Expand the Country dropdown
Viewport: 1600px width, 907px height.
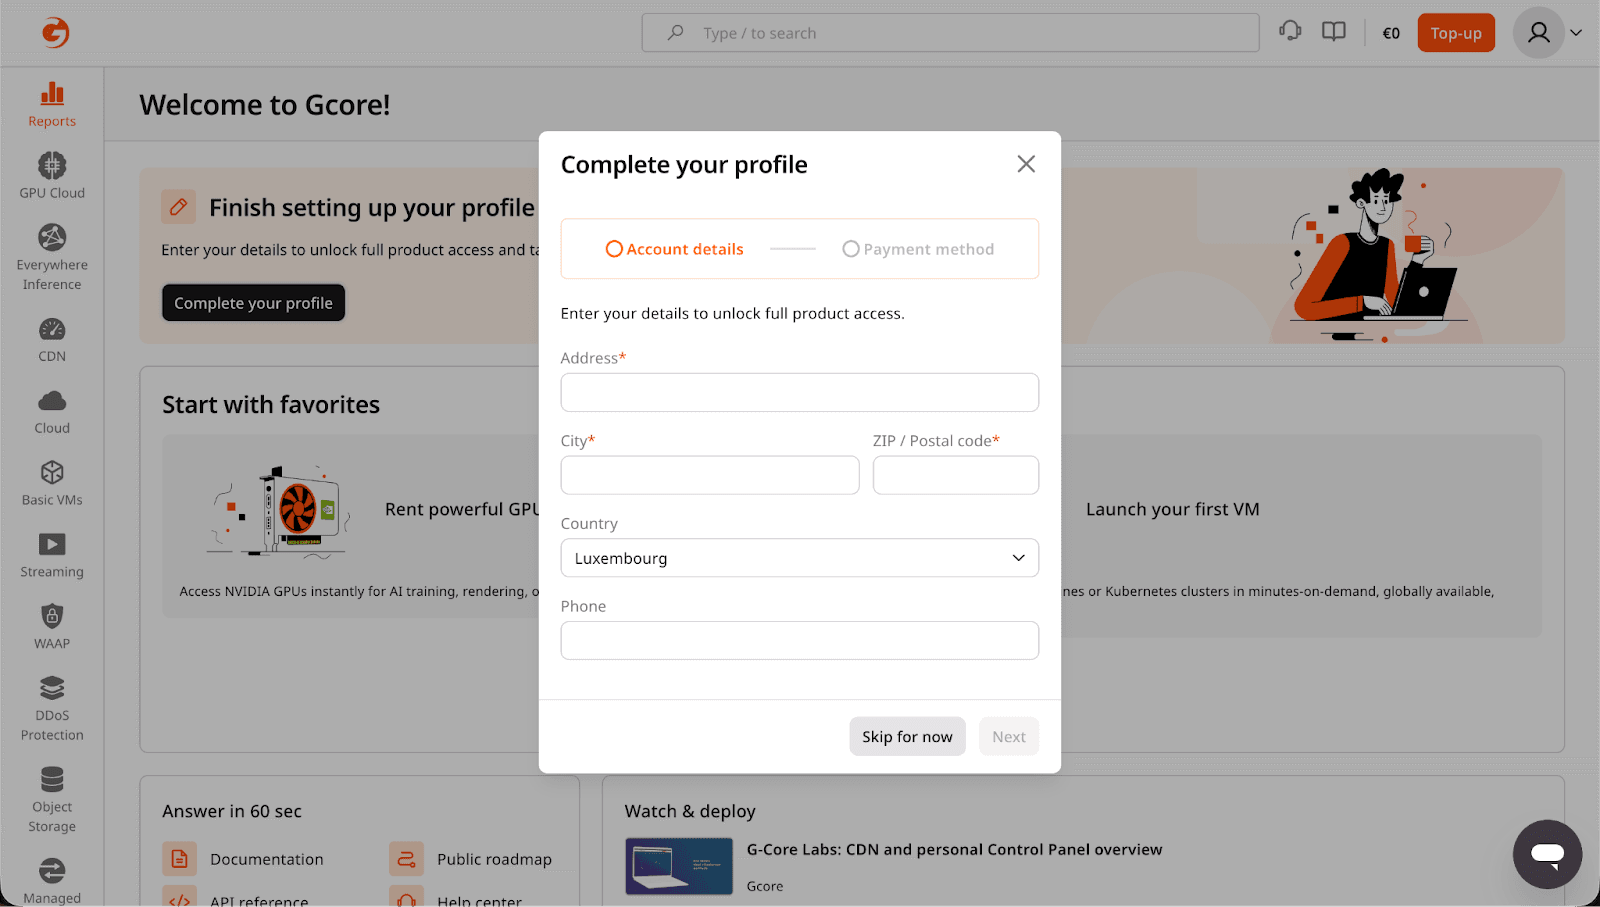[799, 558]
